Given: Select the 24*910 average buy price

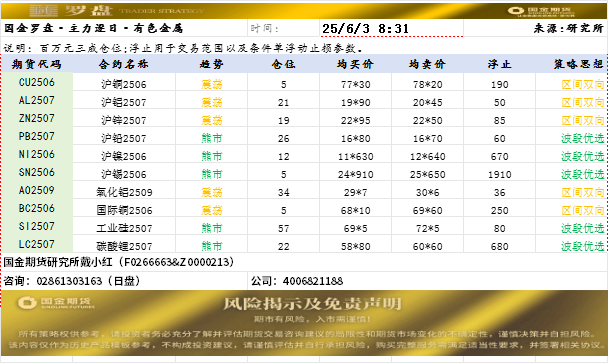Looking at the screenshot, I should (356, 174).
